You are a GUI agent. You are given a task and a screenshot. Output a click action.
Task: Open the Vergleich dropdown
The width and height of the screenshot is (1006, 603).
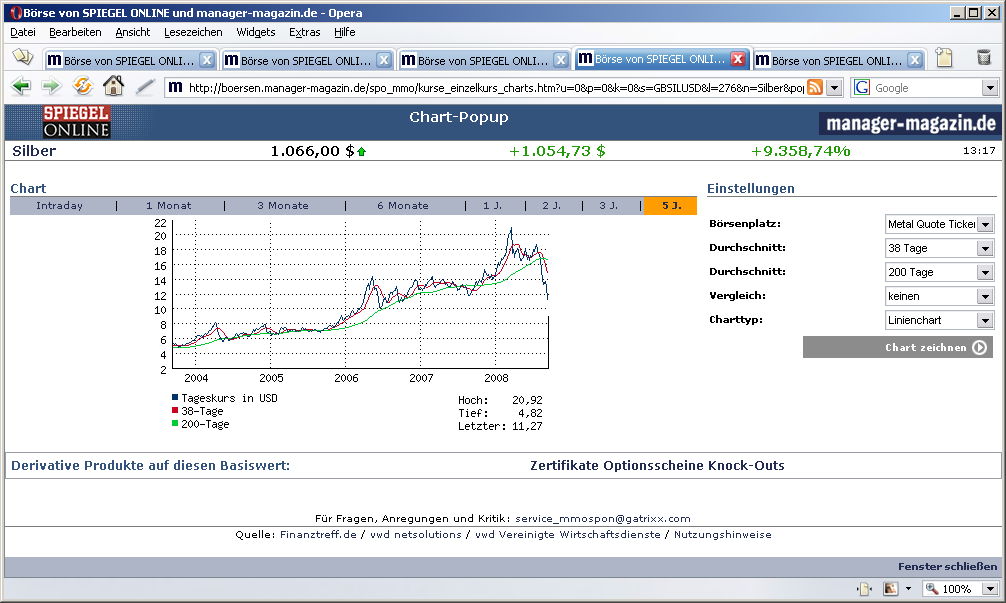click(985, 297)
